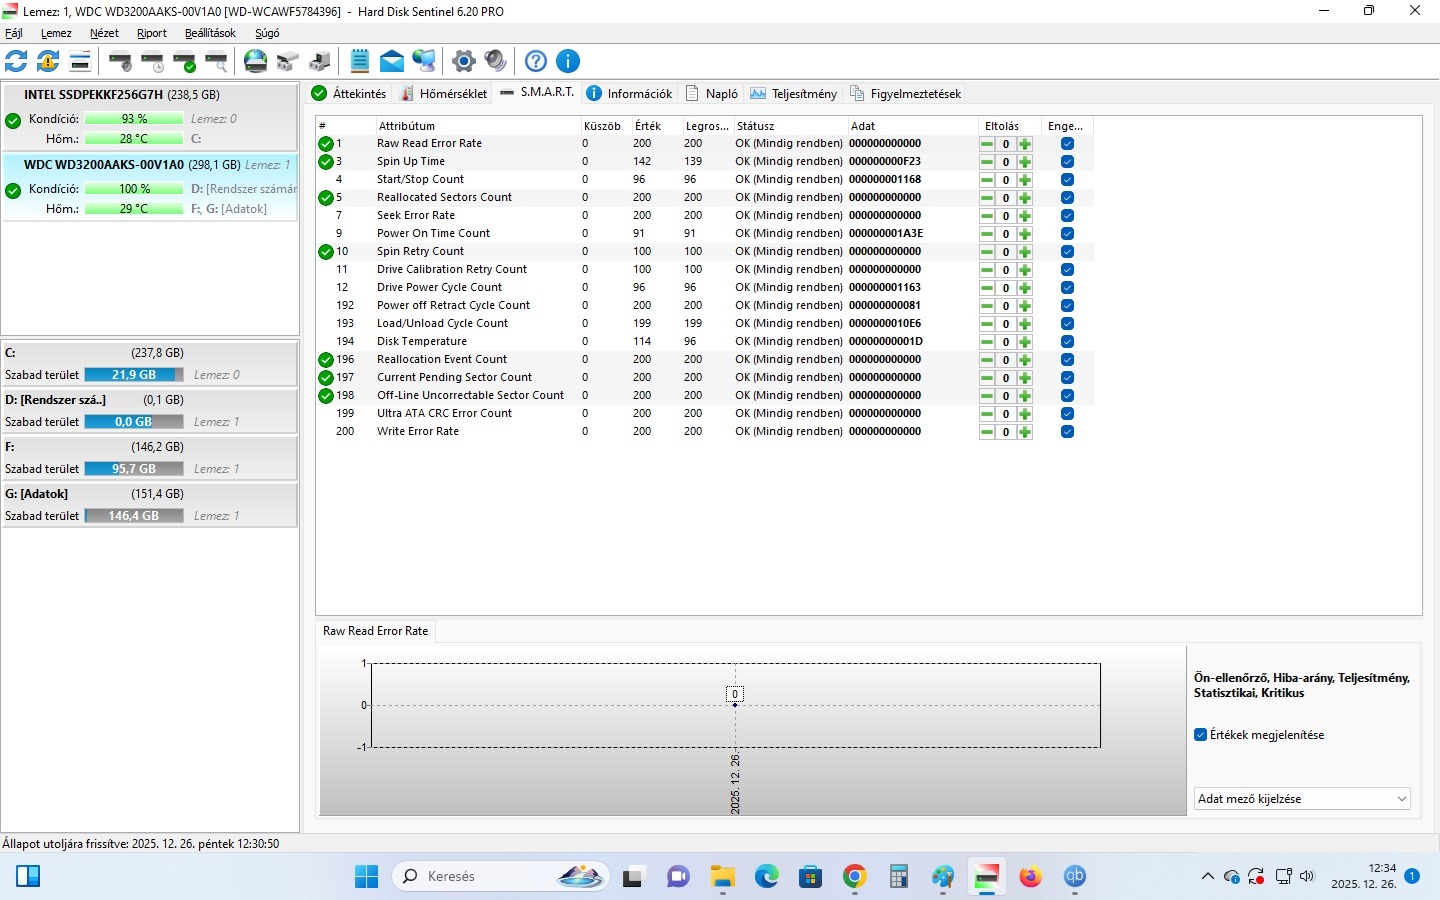Uncheck the enable box for Raw Read Error Rate
The height and width of the screenshot is (900, 1440).
[x=1067, y=144]
